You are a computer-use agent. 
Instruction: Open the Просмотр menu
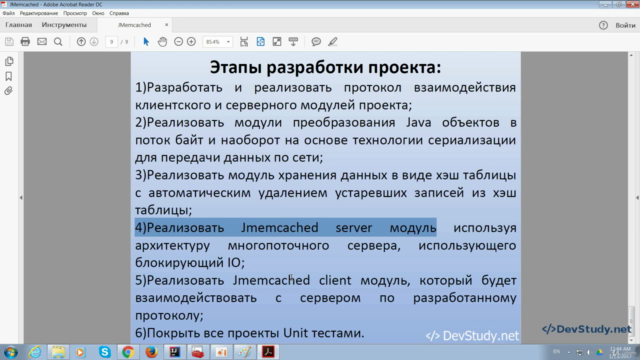(75, 13)
